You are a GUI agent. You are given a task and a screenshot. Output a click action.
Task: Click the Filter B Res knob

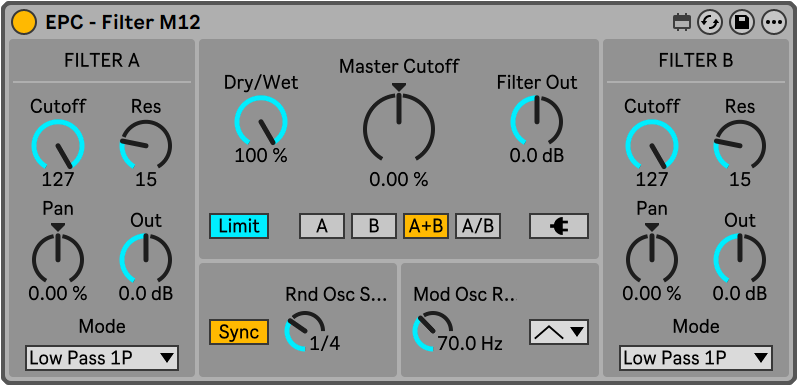click(x=739, y=145)
